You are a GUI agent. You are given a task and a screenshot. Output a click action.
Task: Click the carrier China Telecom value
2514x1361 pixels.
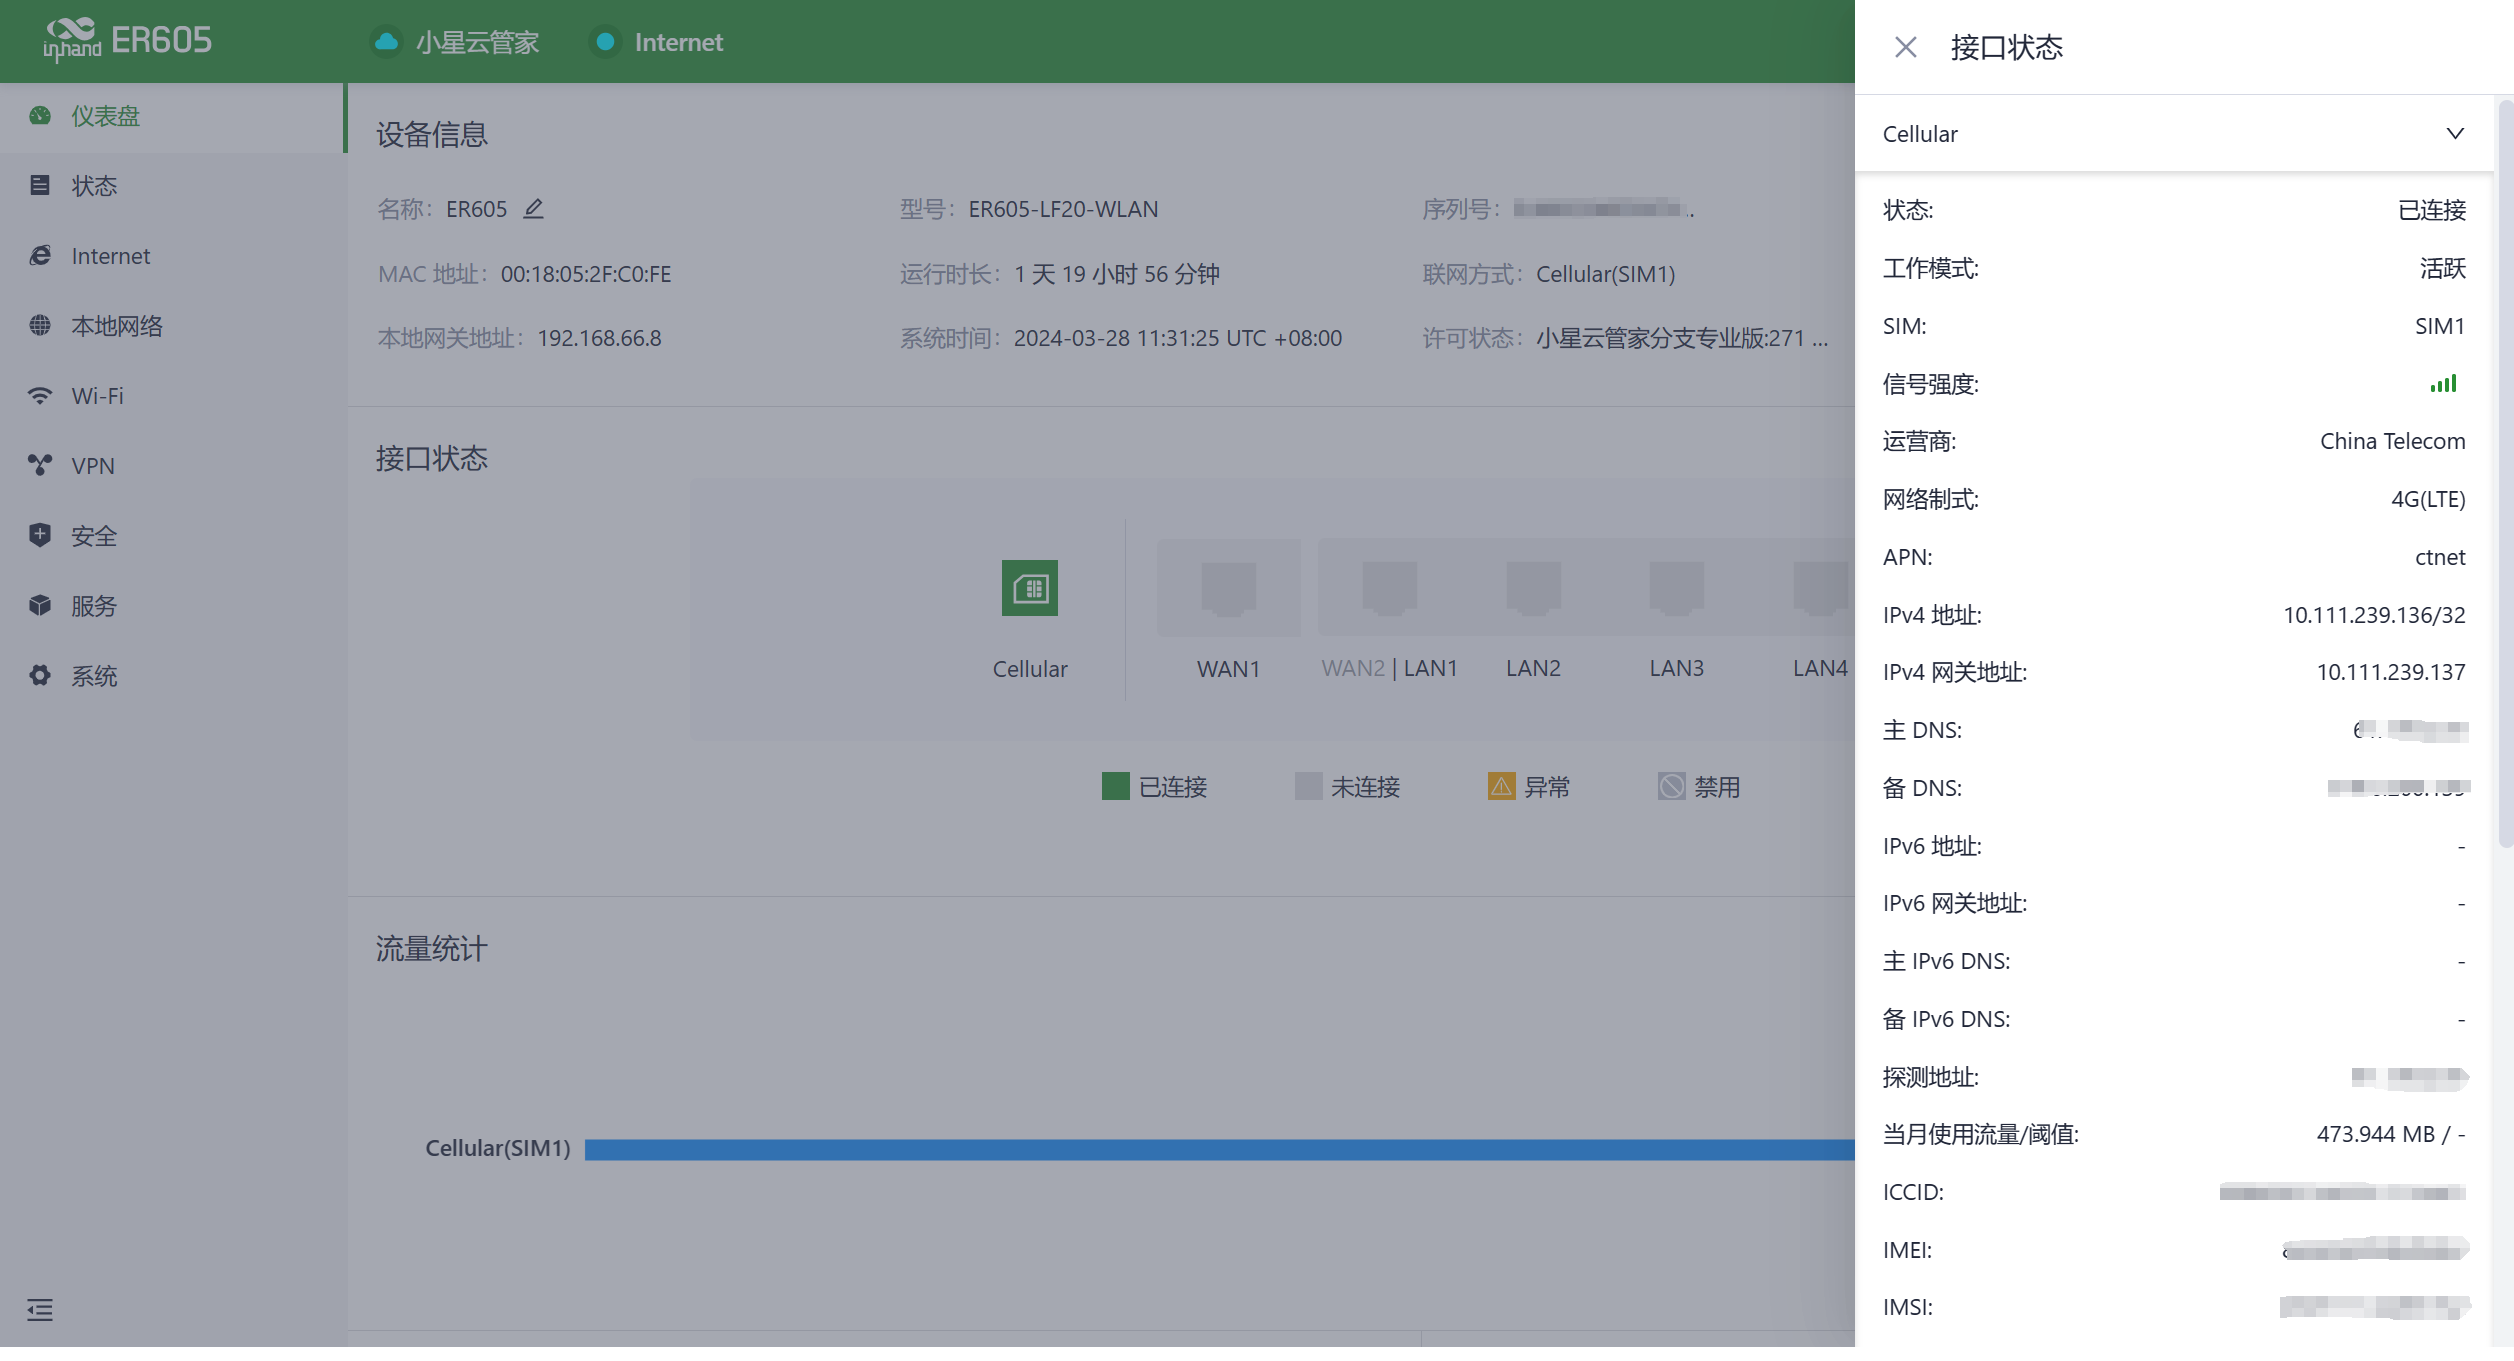tap(2392, 441)
